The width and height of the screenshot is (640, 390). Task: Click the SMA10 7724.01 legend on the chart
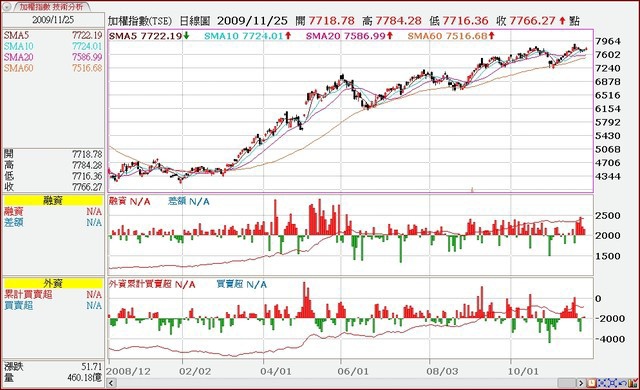pyautogui.click(x=248, y=36)
